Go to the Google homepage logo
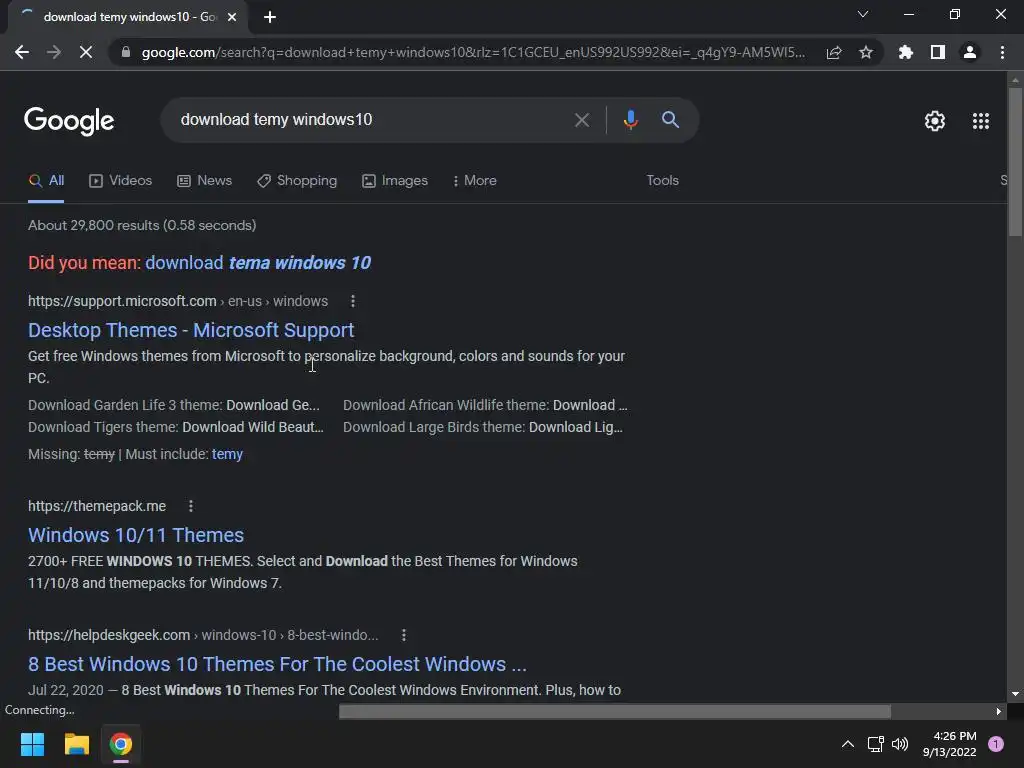 [x=69, y=121]
